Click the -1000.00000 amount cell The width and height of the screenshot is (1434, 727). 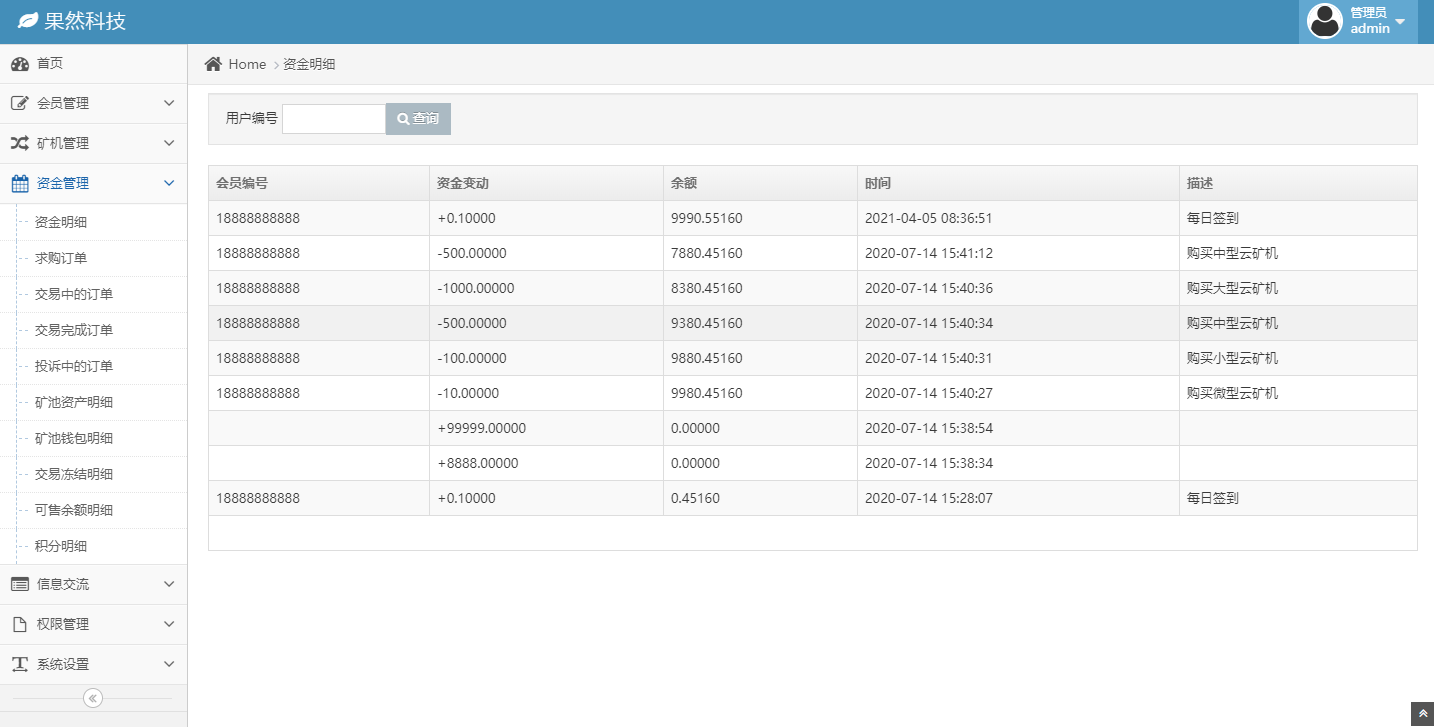coord(546,288)
